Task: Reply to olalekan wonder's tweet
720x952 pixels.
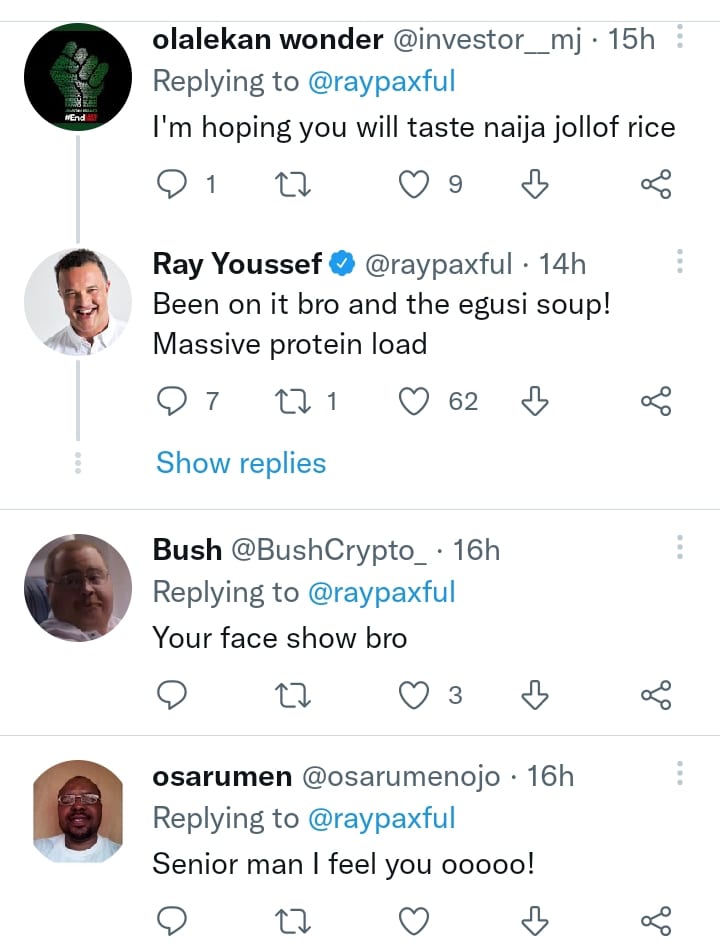Action: pyautogui.click(x=173, y=184)
